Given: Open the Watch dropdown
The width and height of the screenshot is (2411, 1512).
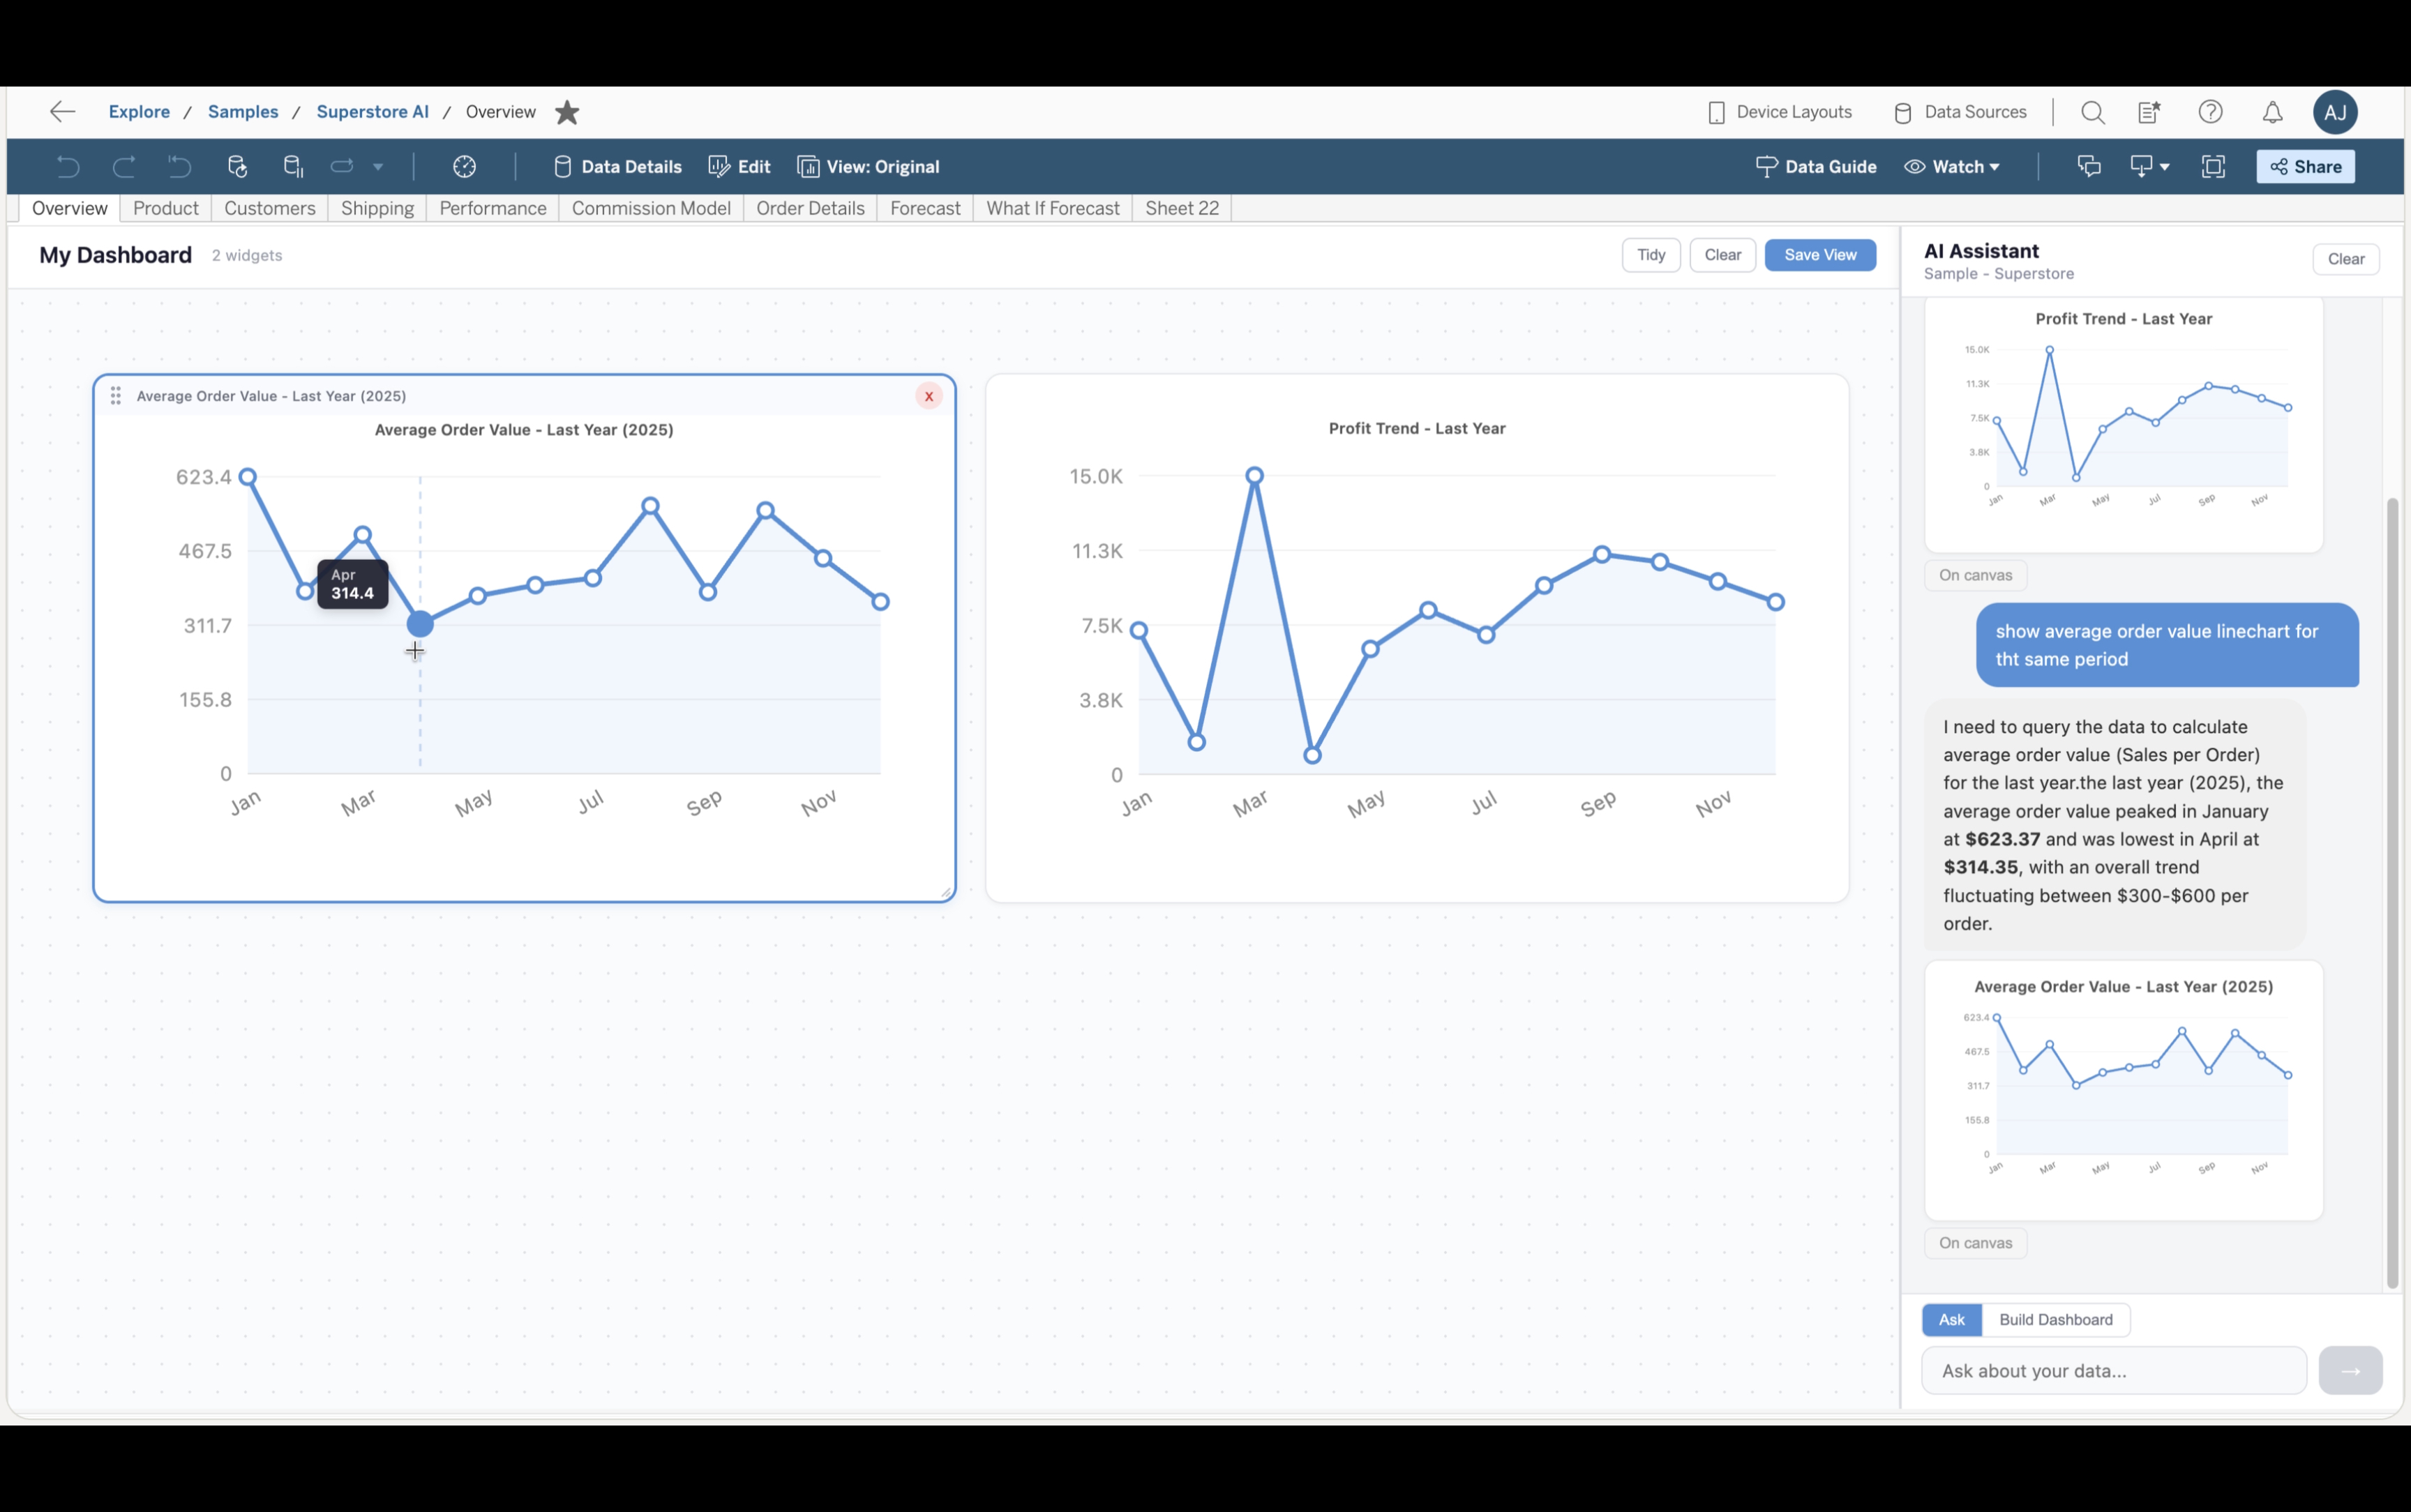Looking at the screenshot, I should 1951,166.
